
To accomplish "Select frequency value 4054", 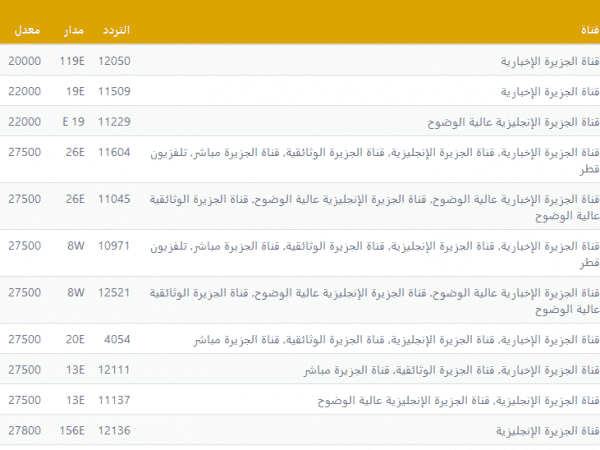I will (117, 339).
